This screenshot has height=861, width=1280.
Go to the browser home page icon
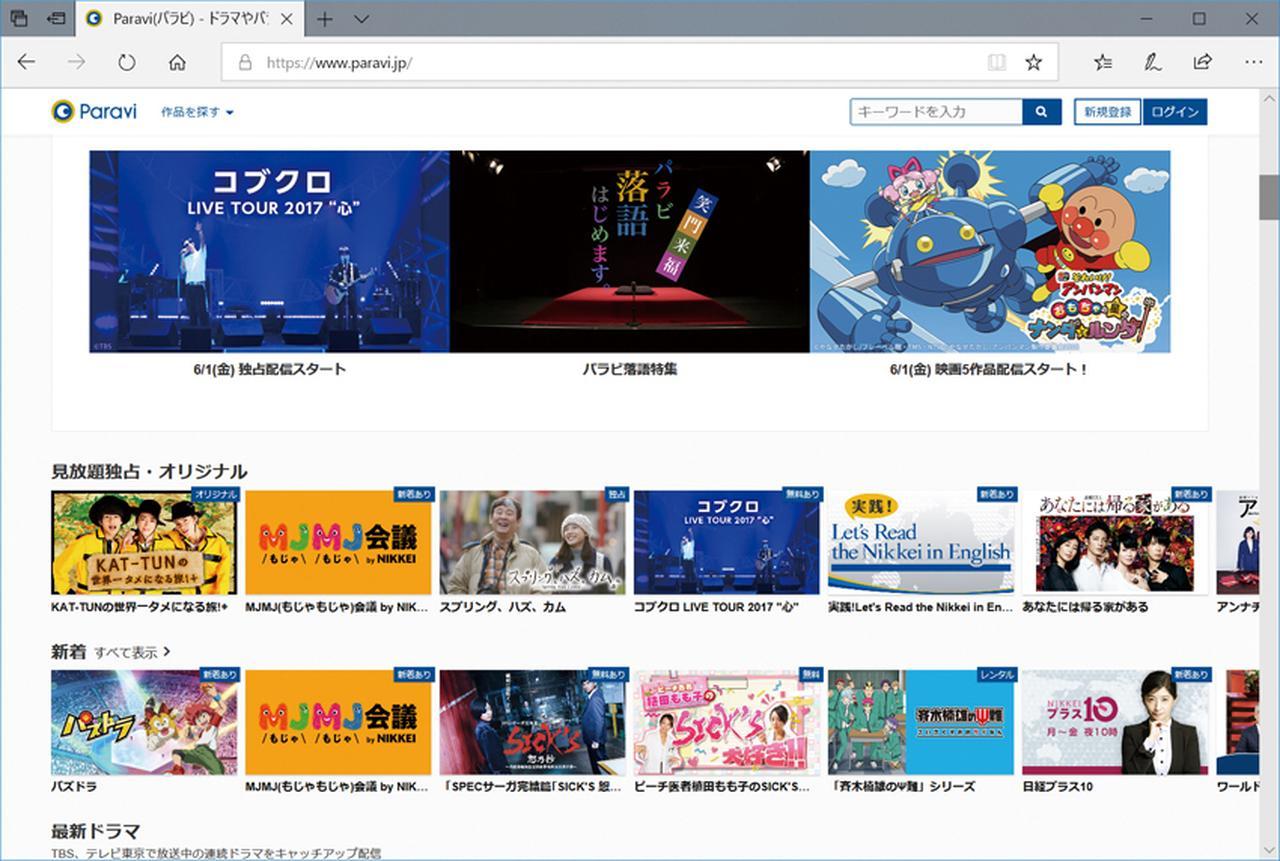point(177,62)
